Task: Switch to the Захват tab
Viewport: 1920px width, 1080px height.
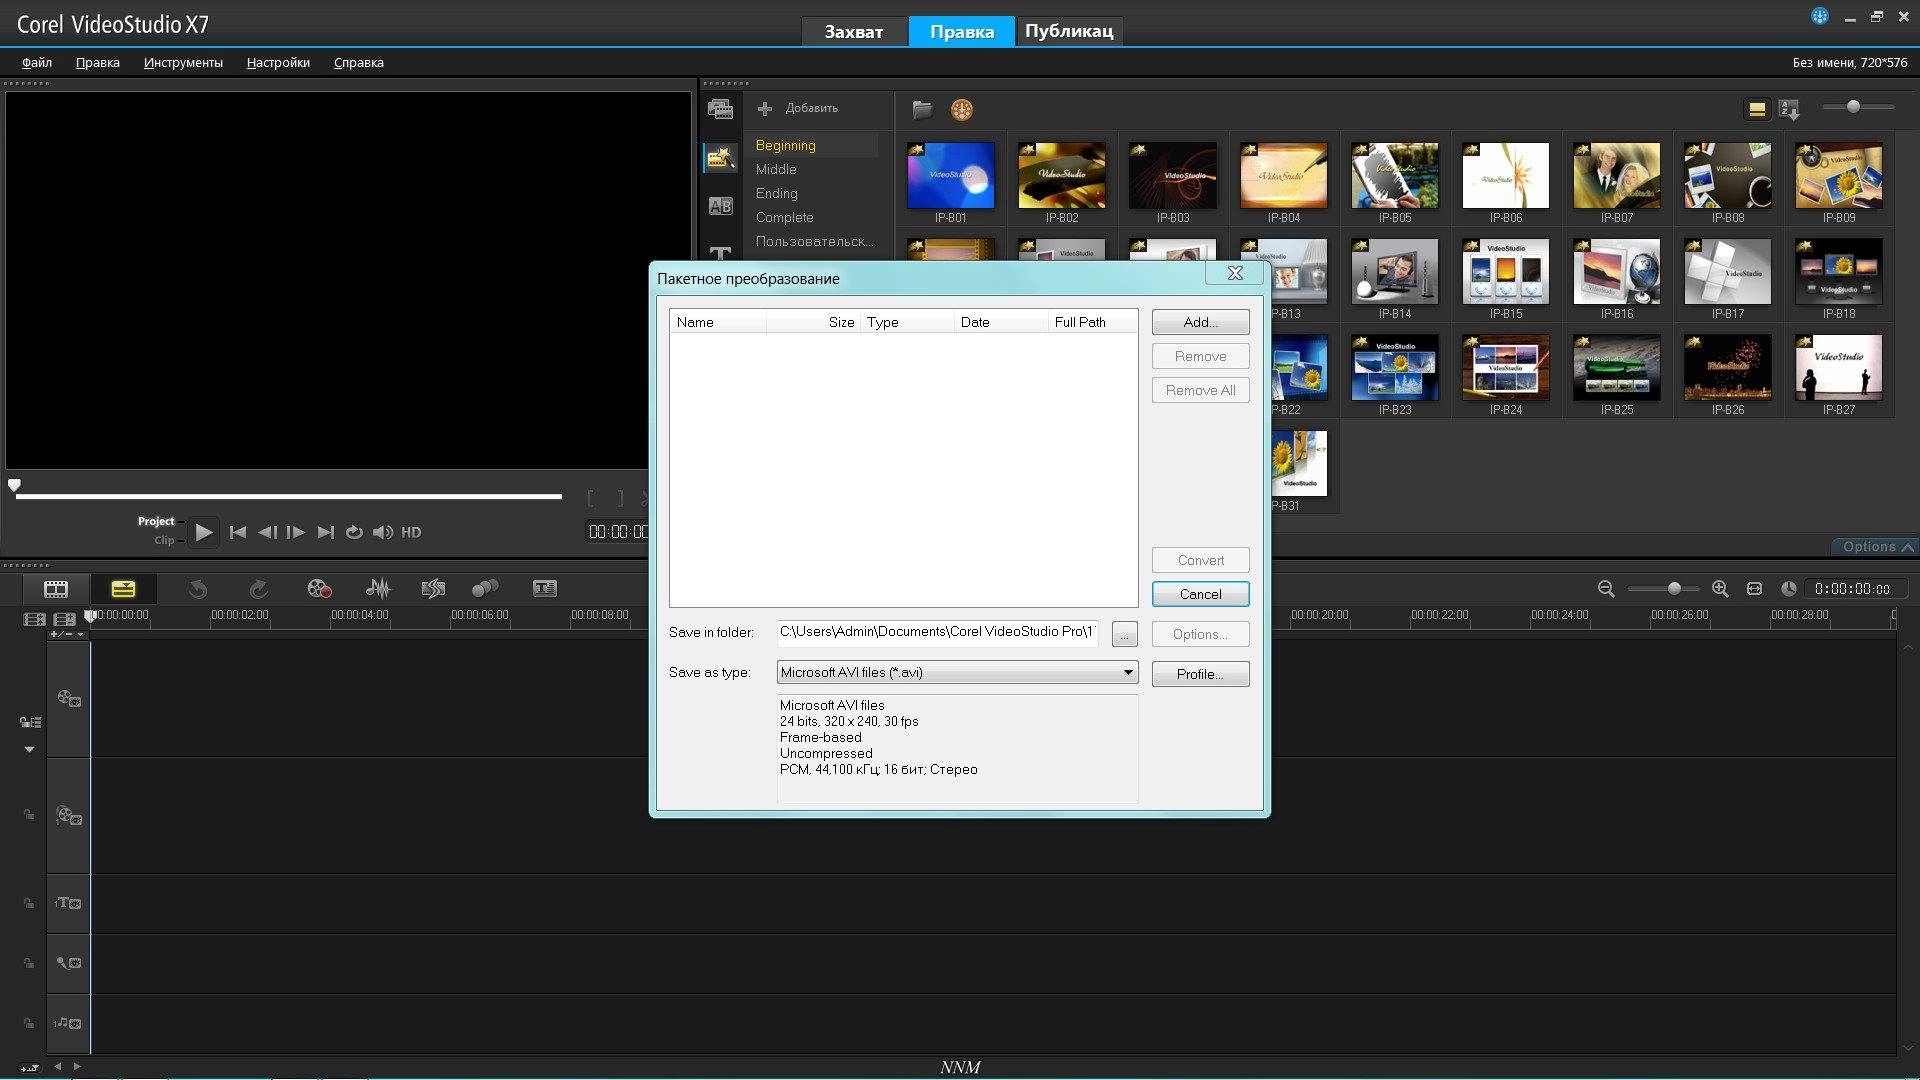Action: click(x=854, y=31)
